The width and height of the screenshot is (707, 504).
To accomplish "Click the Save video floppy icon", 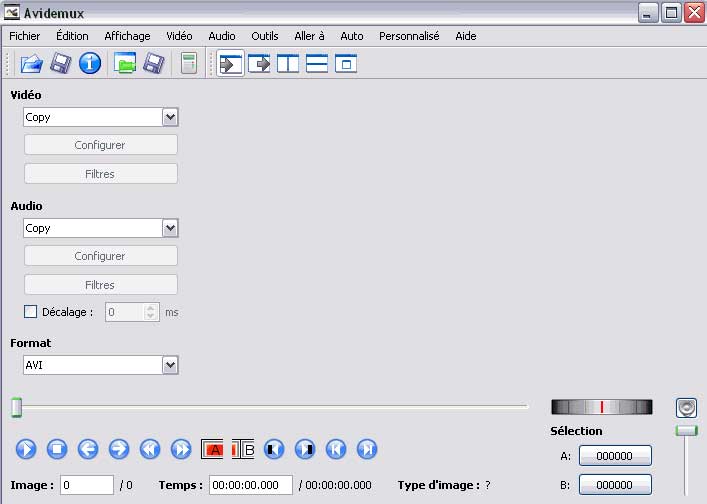I will click(x=60, y=64).
